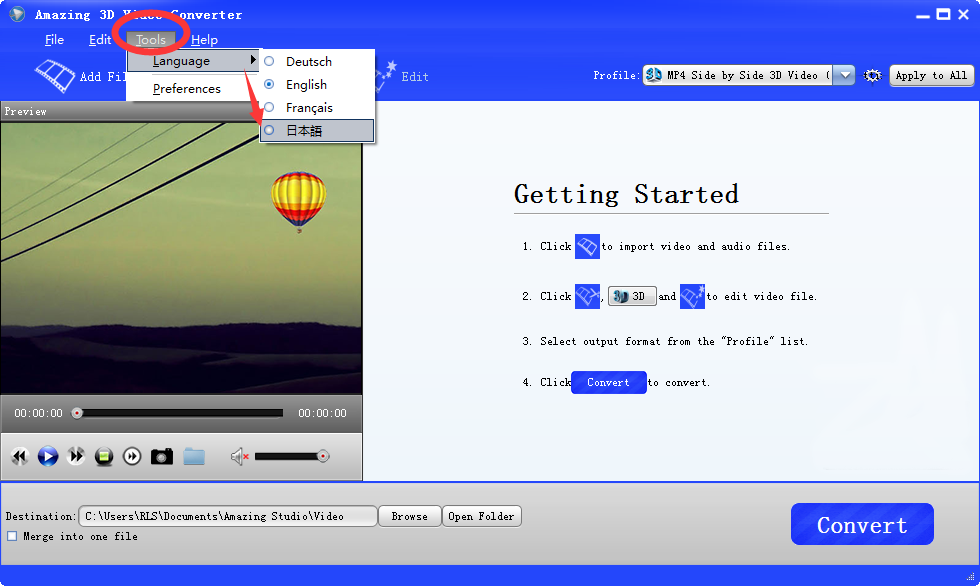
Task: Click the Browse button for destination
Action: point(409,517)
